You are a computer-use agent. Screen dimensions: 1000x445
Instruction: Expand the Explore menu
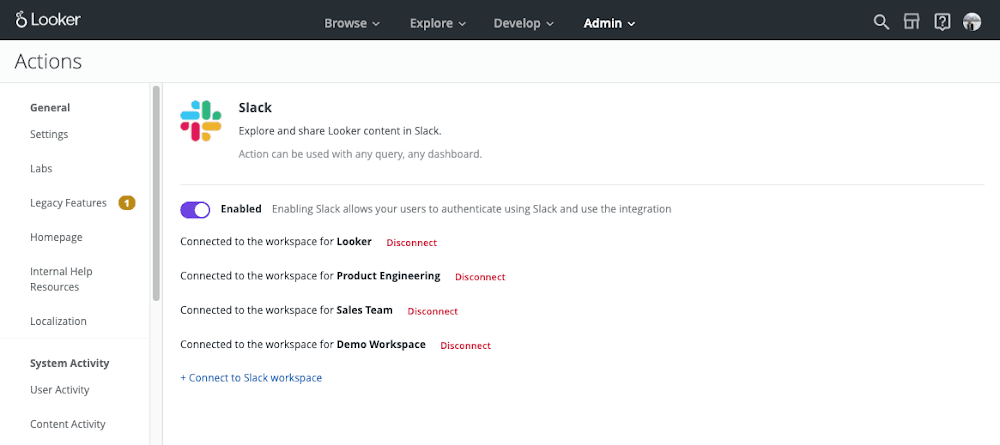(x=438, y=24)
